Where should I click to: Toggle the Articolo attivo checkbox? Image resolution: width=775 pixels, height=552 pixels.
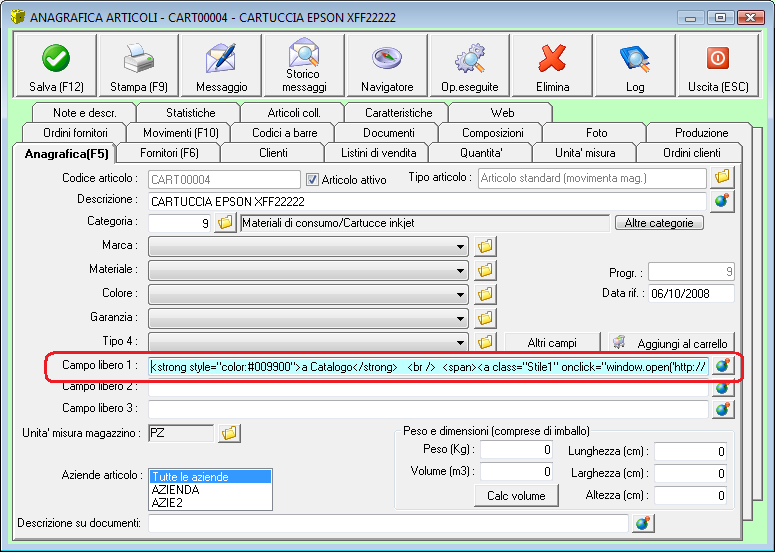[x=312, y=179]
